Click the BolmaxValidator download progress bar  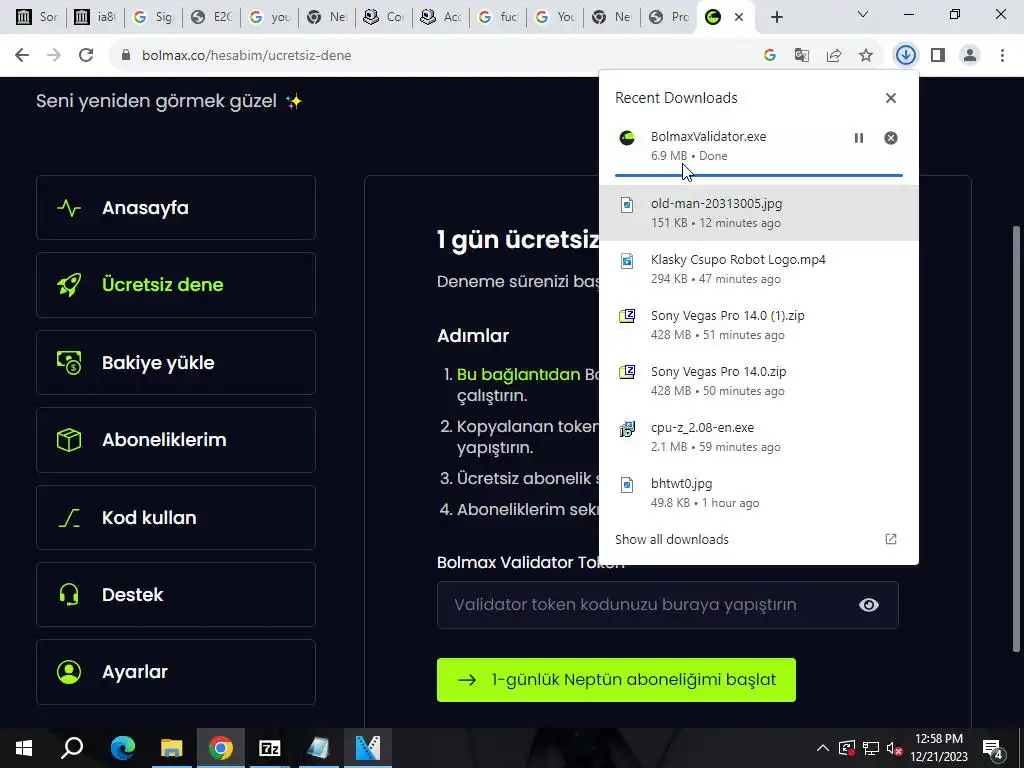(x=758, y=176)
